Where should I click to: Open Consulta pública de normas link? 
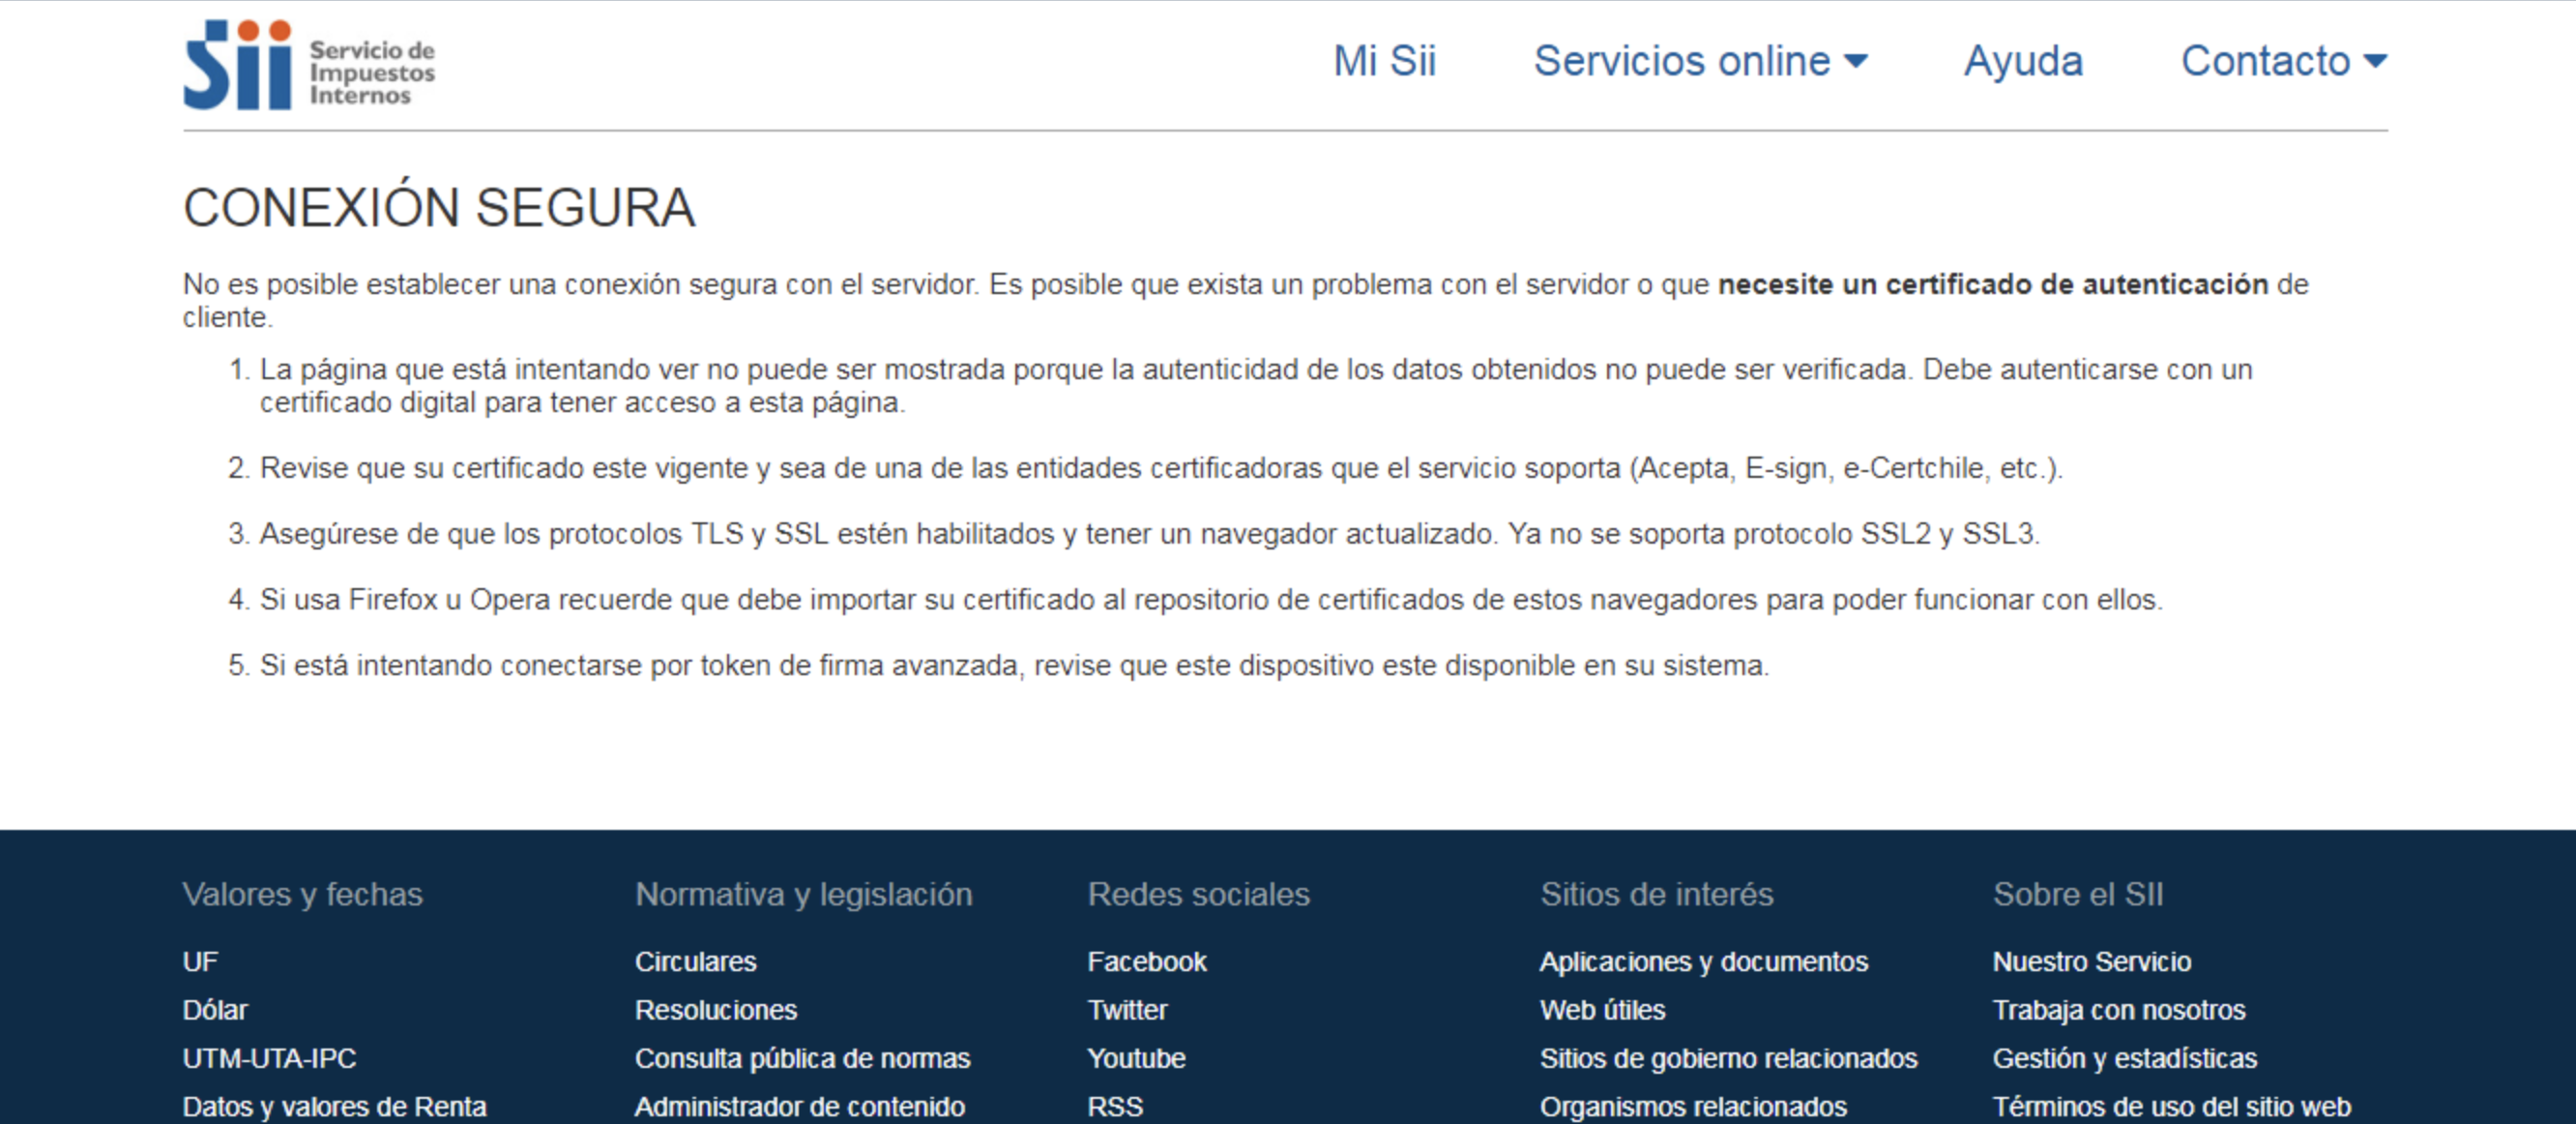[802, 1058]
